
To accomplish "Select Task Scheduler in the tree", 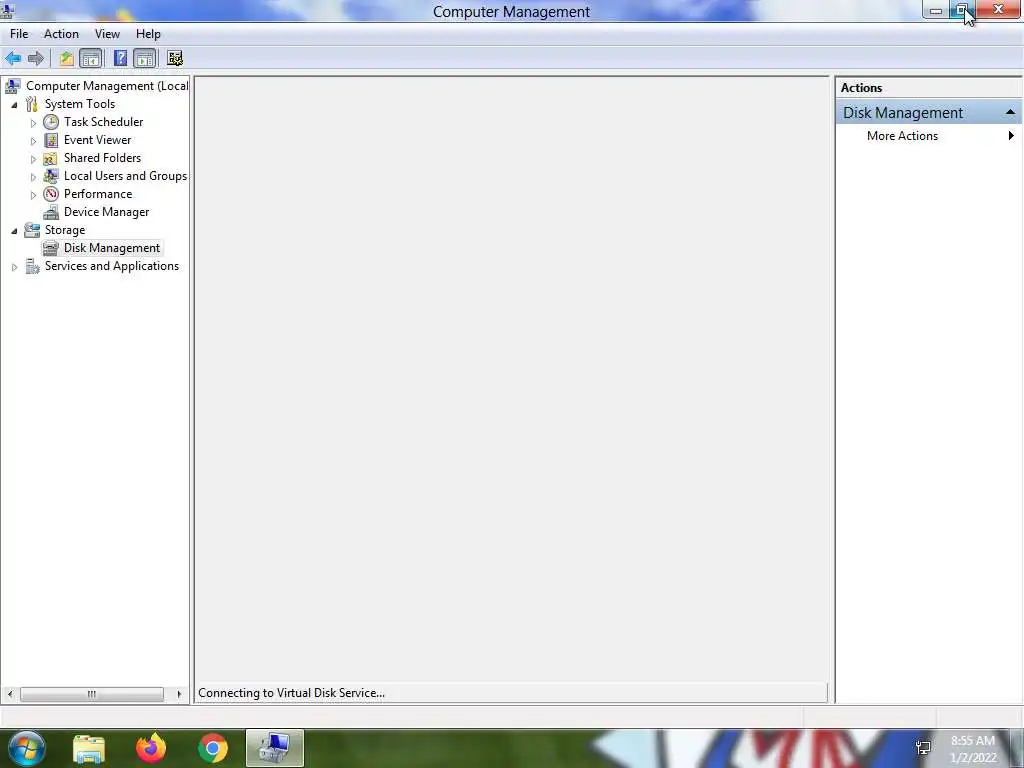I will coord(103,122).
